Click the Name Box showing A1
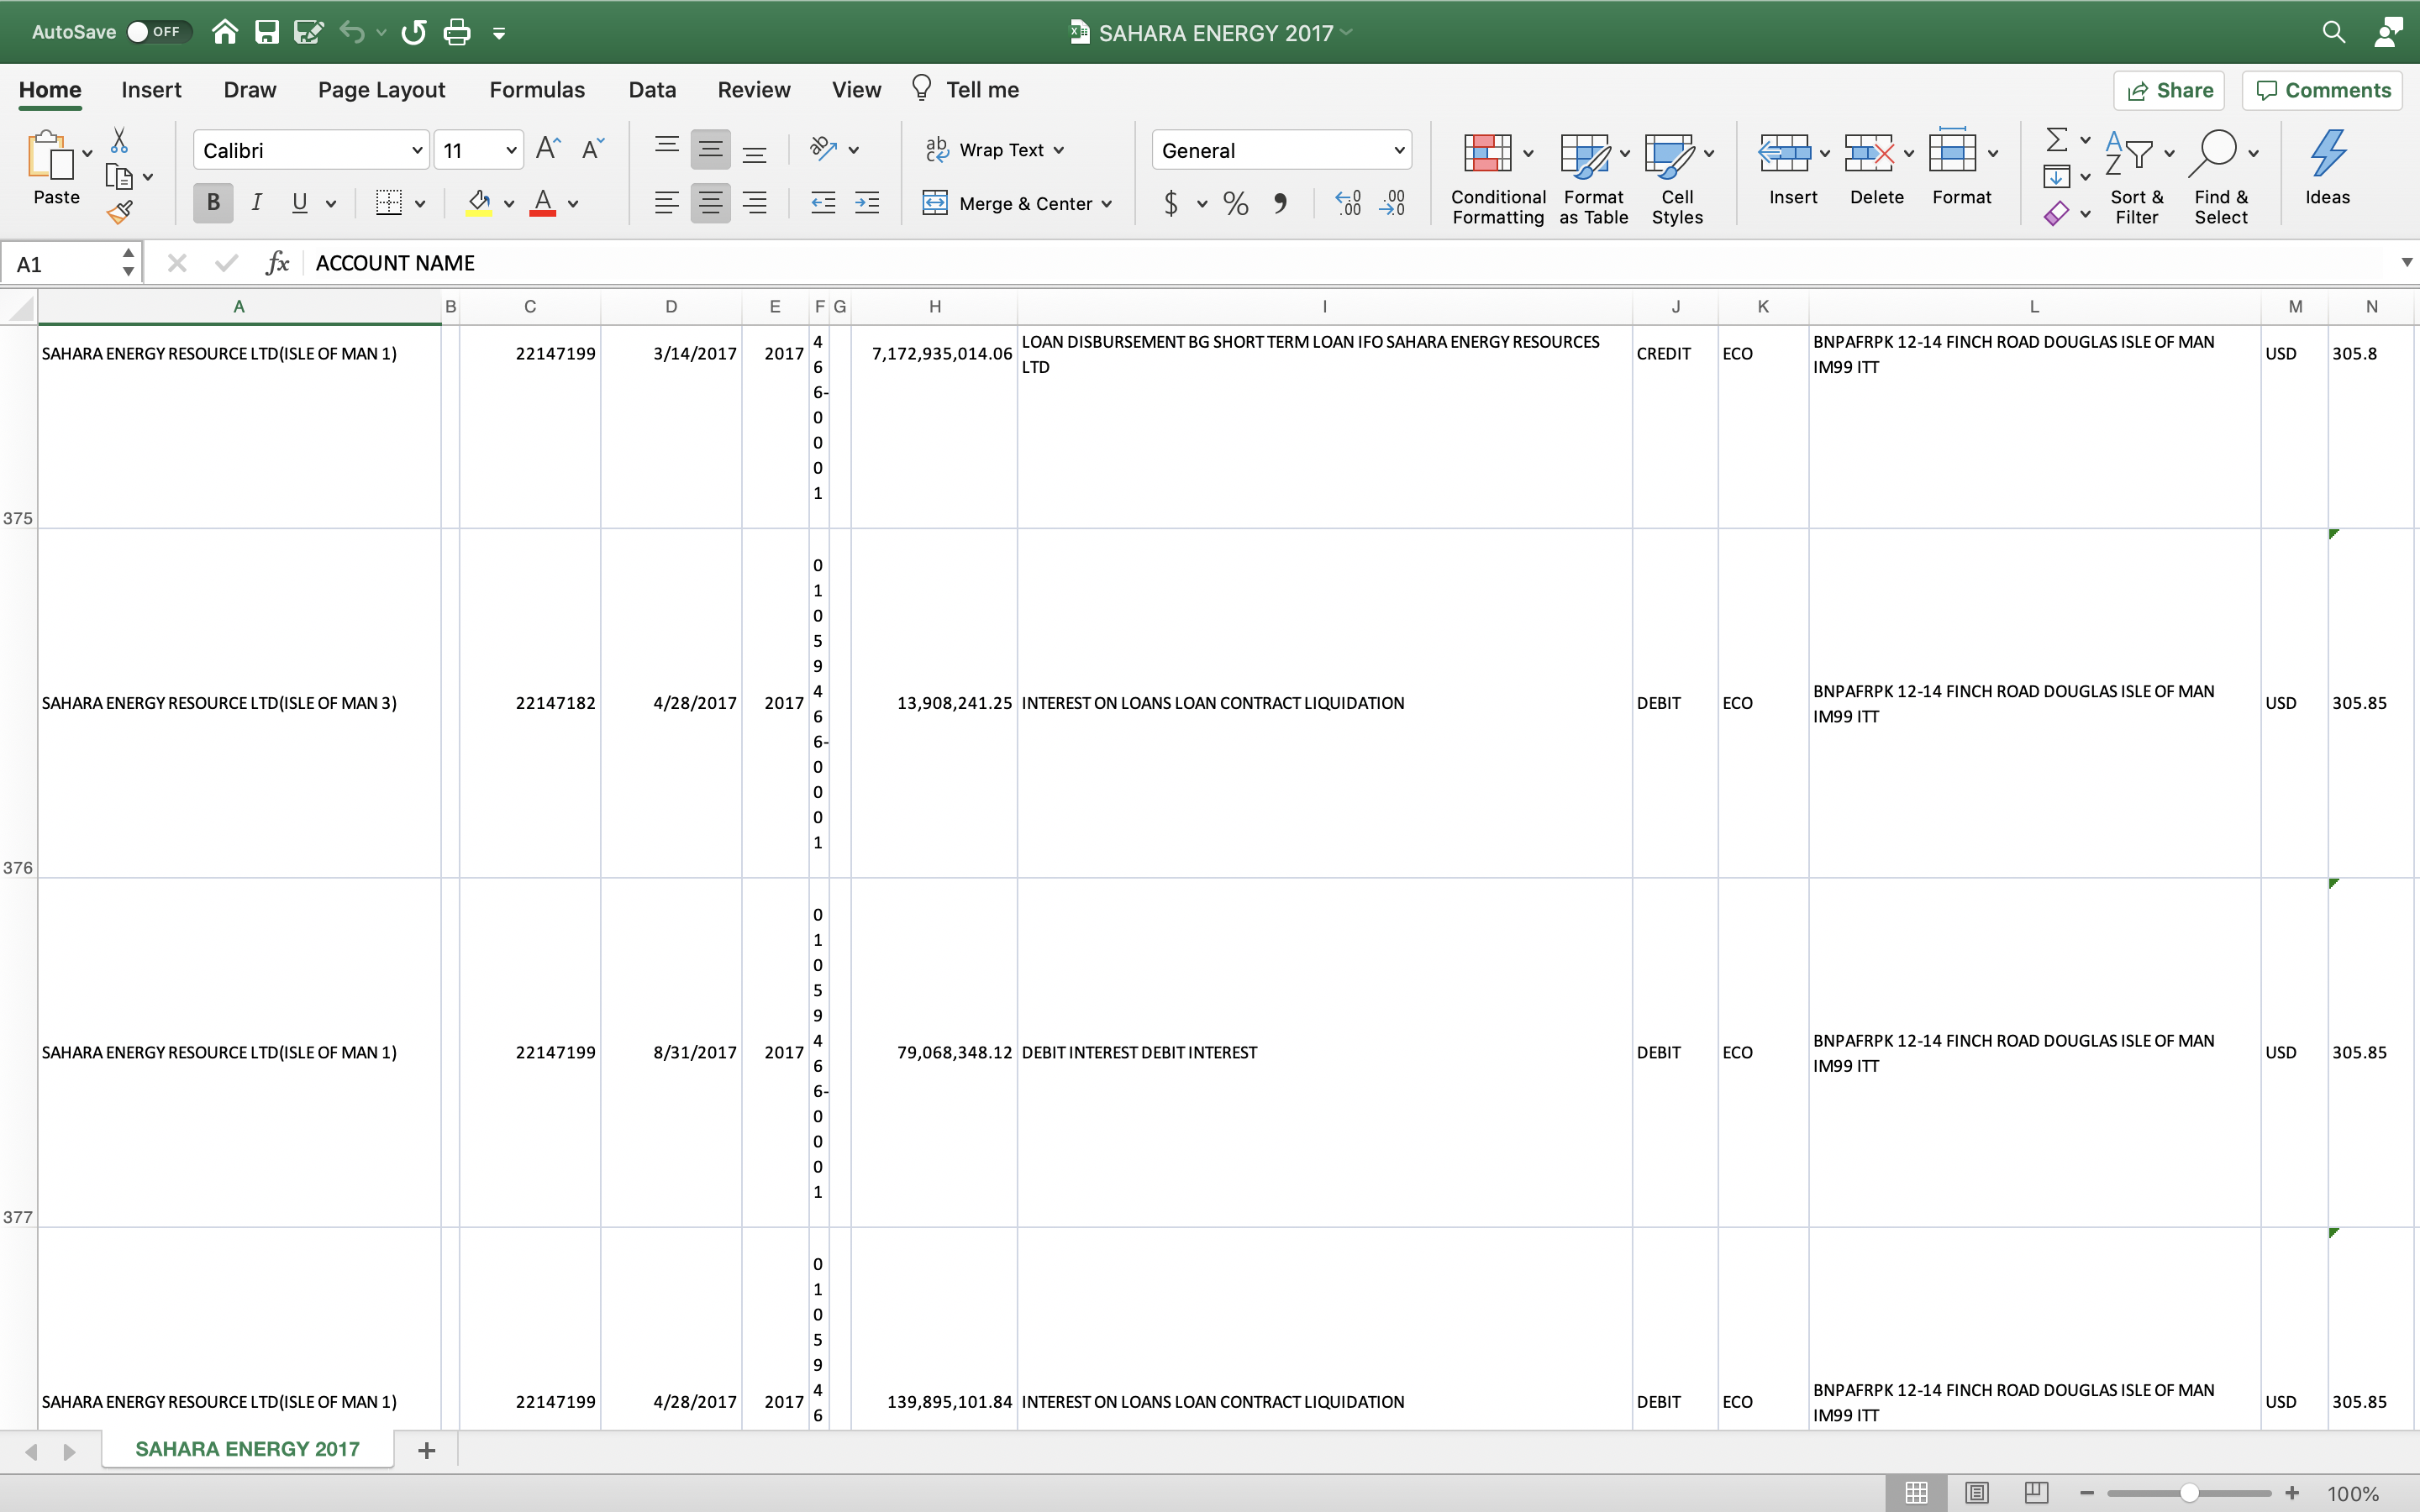Screen dimensions: 2420x1512 [70, 264]
